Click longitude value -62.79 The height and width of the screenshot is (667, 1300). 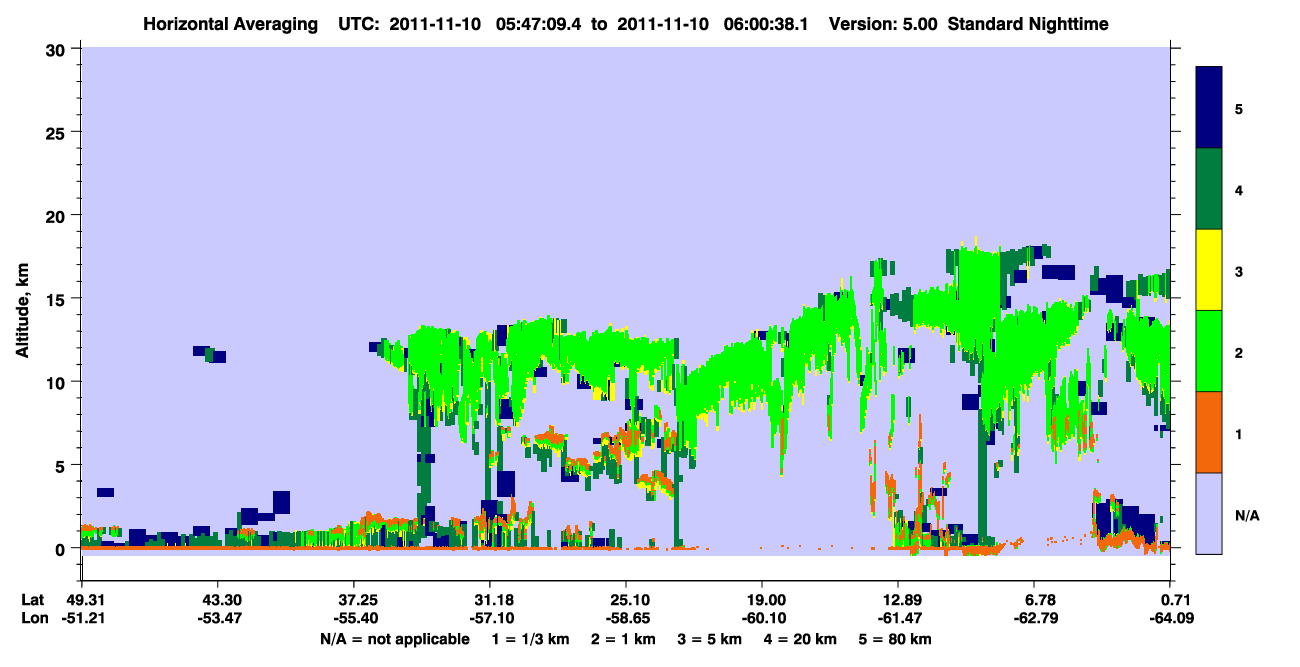point(1034,619)
